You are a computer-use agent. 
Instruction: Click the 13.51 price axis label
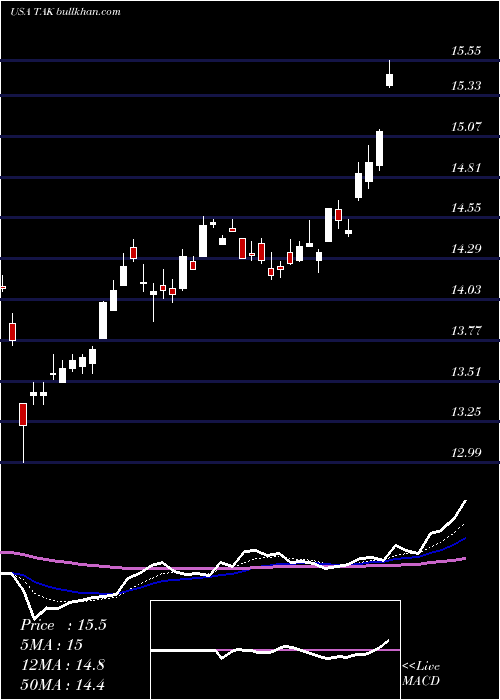(x=466, y=371)
